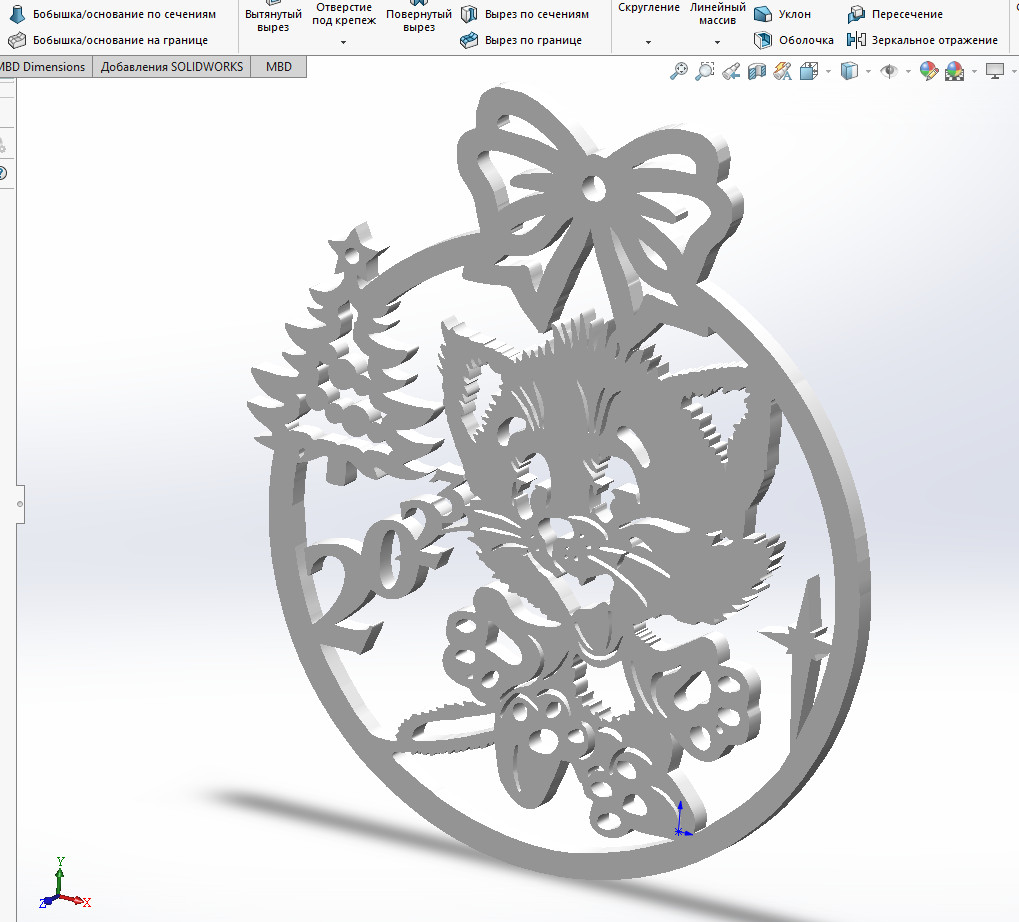Open View Orientation dropdown arrow

(828, 71)
